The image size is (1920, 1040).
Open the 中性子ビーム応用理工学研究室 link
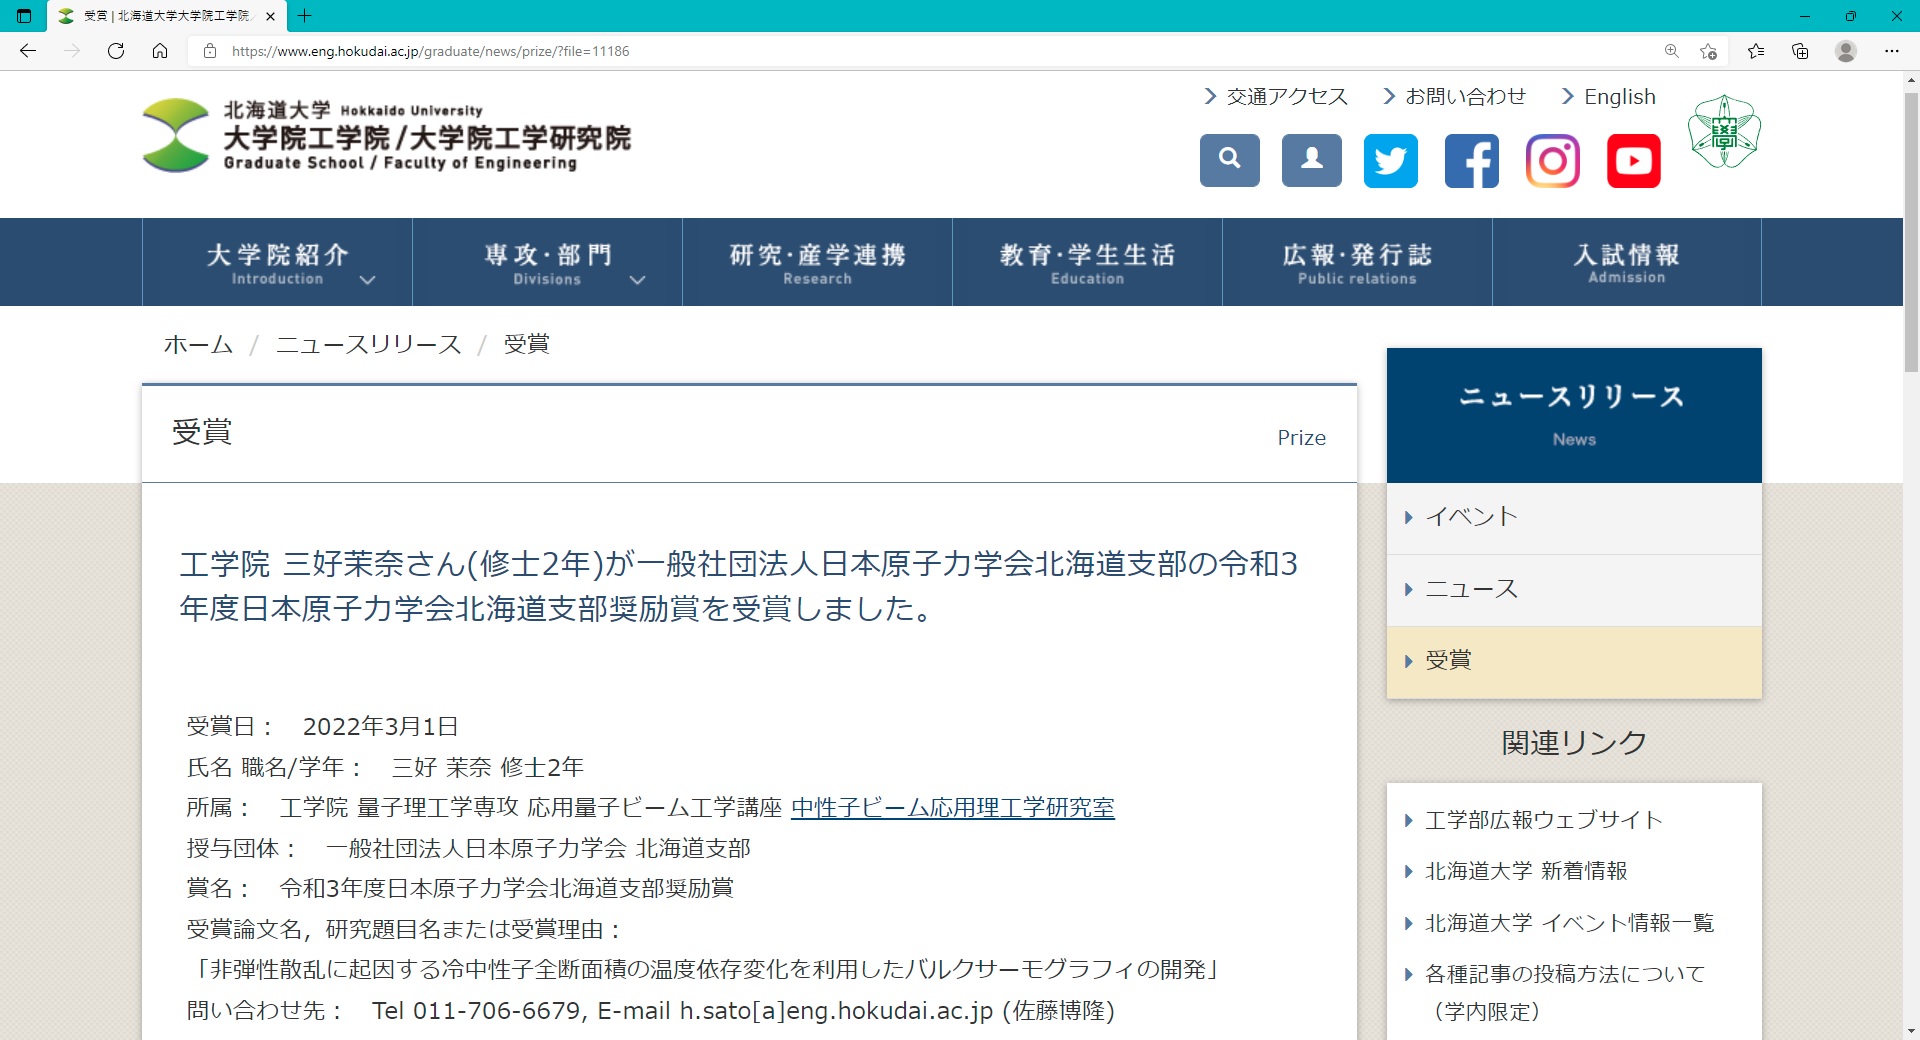click(952, 807)
